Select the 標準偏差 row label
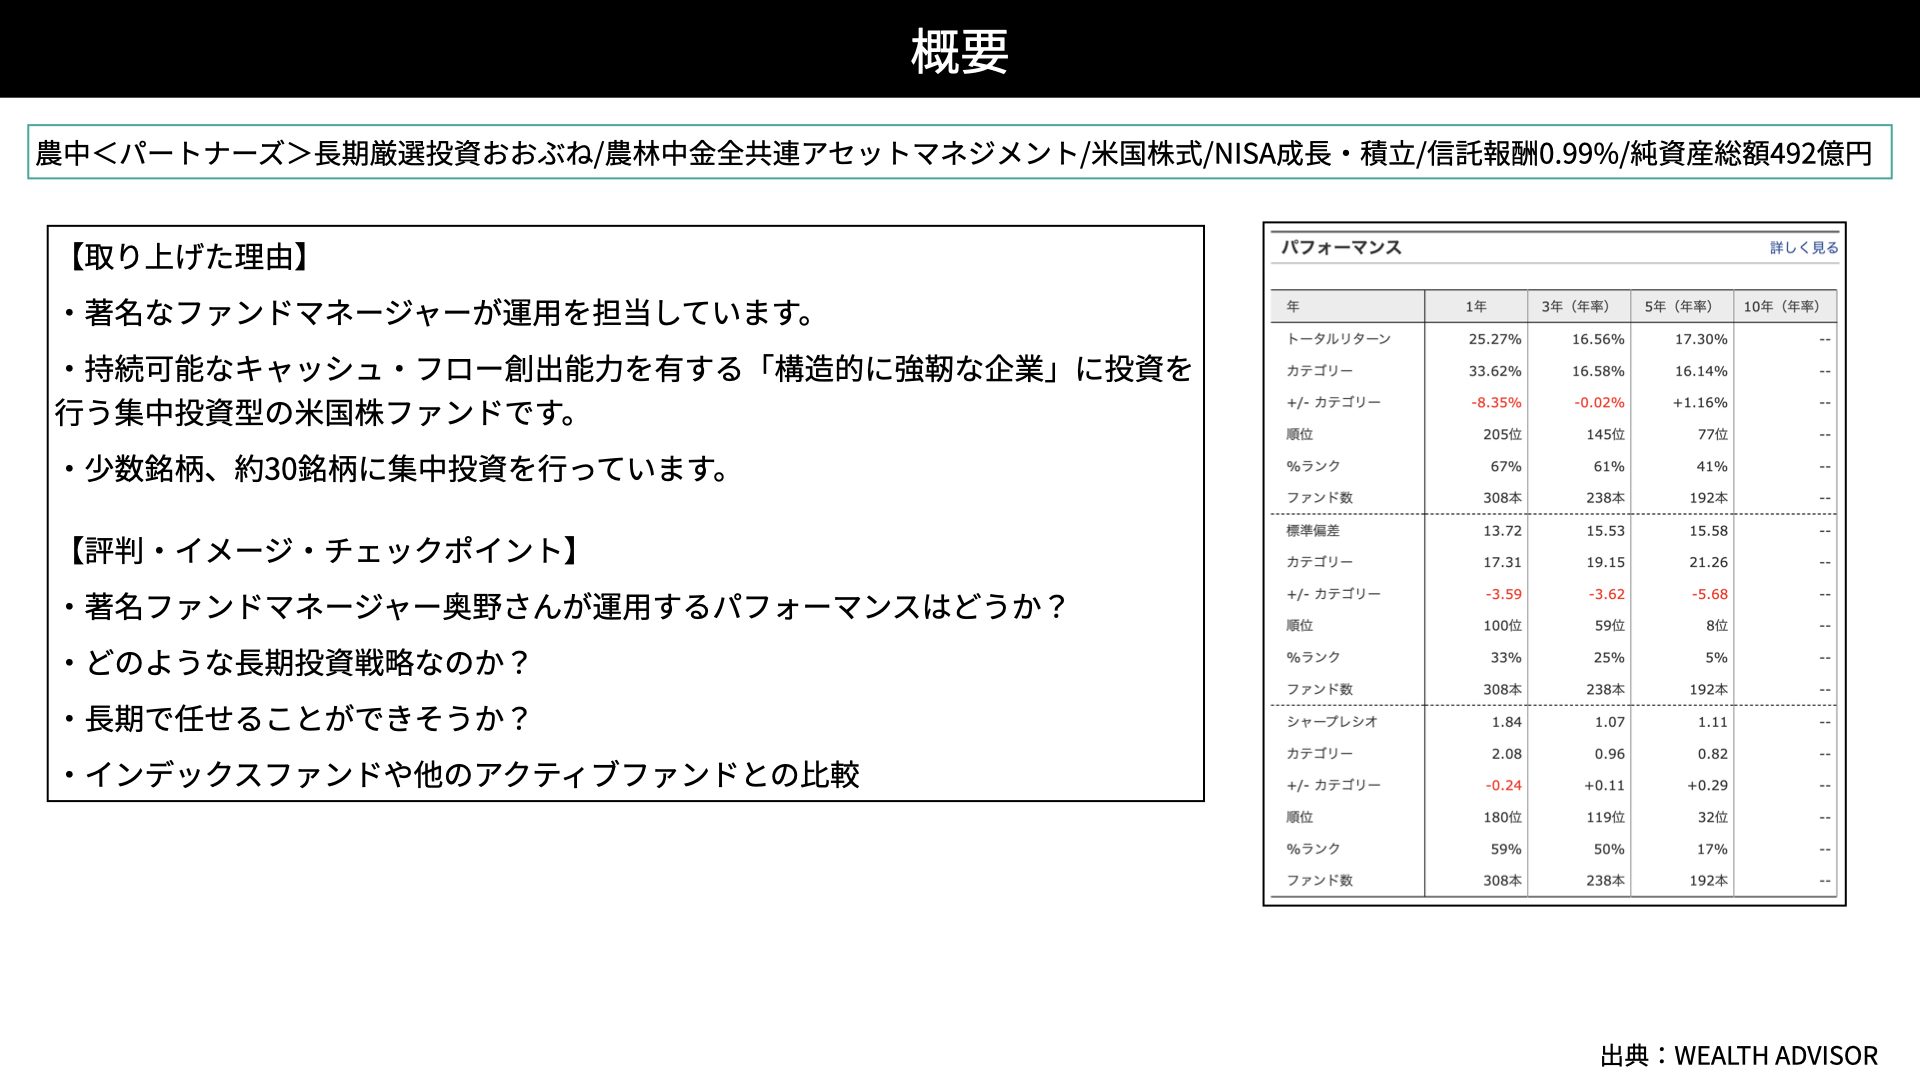The width and height of the screenshot is (1920, 1080). pyautogui.click(x=1312, y=531)
